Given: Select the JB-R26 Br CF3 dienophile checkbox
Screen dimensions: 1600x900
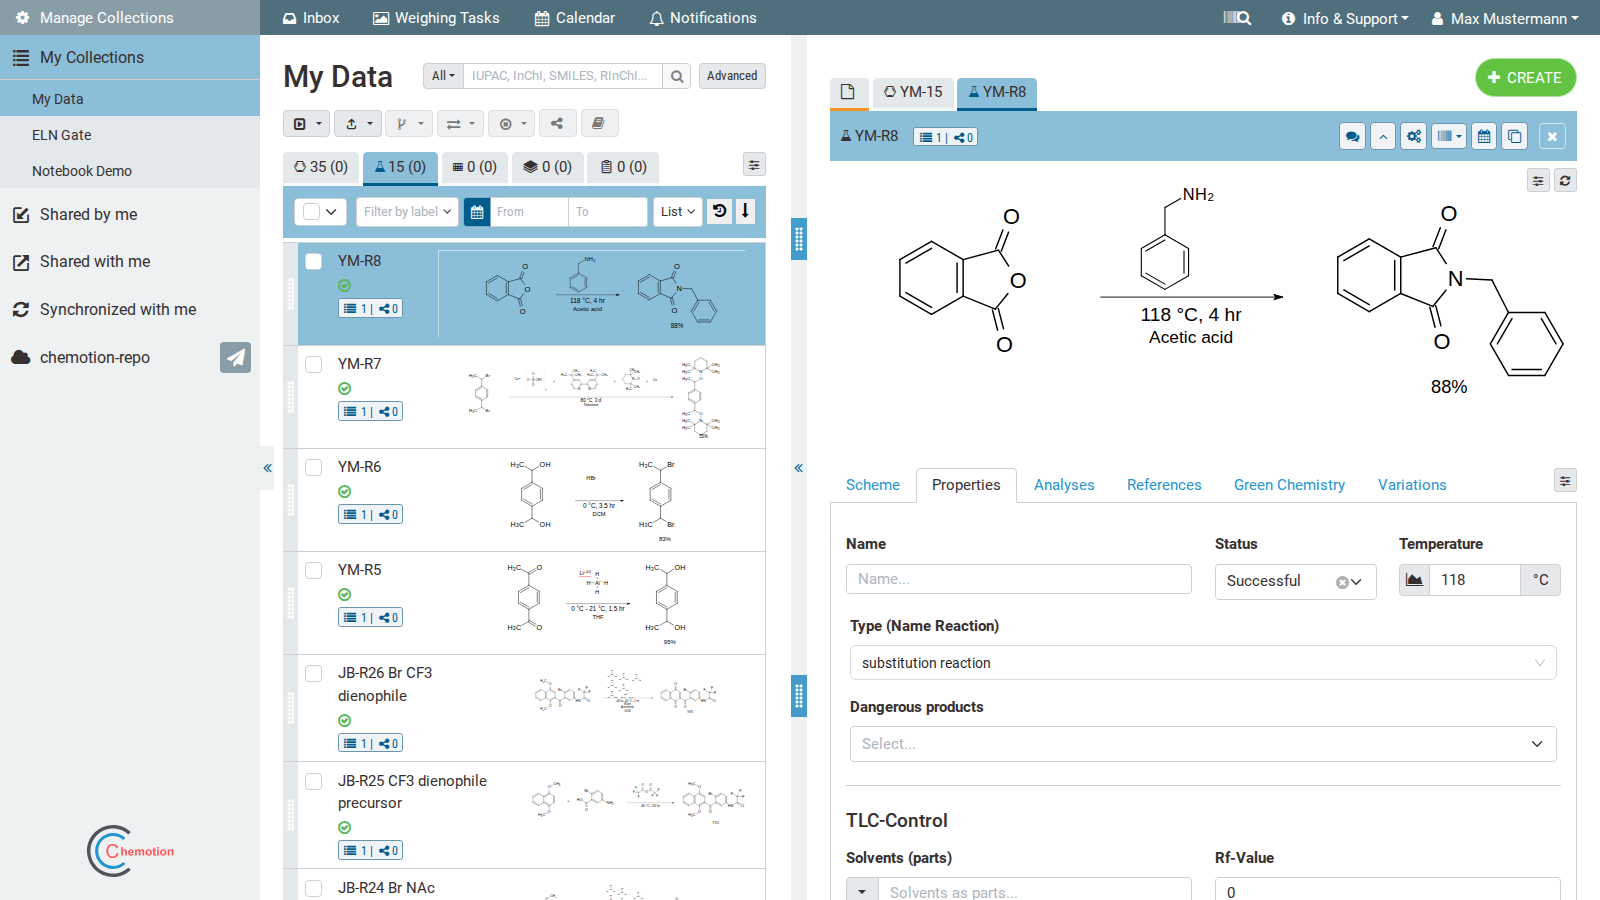Looking at the screenshot, I should 314,673.
